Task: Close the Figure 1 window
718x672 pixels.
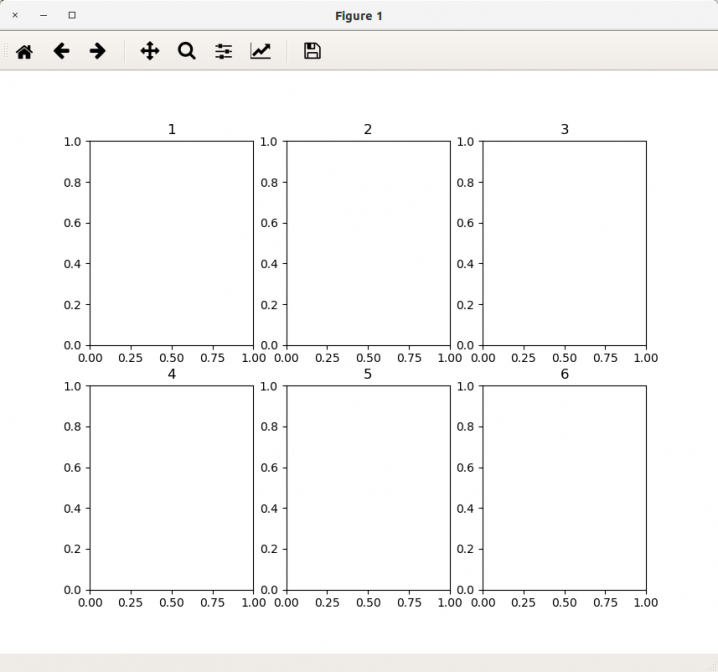Action: (x=15, y=15)
